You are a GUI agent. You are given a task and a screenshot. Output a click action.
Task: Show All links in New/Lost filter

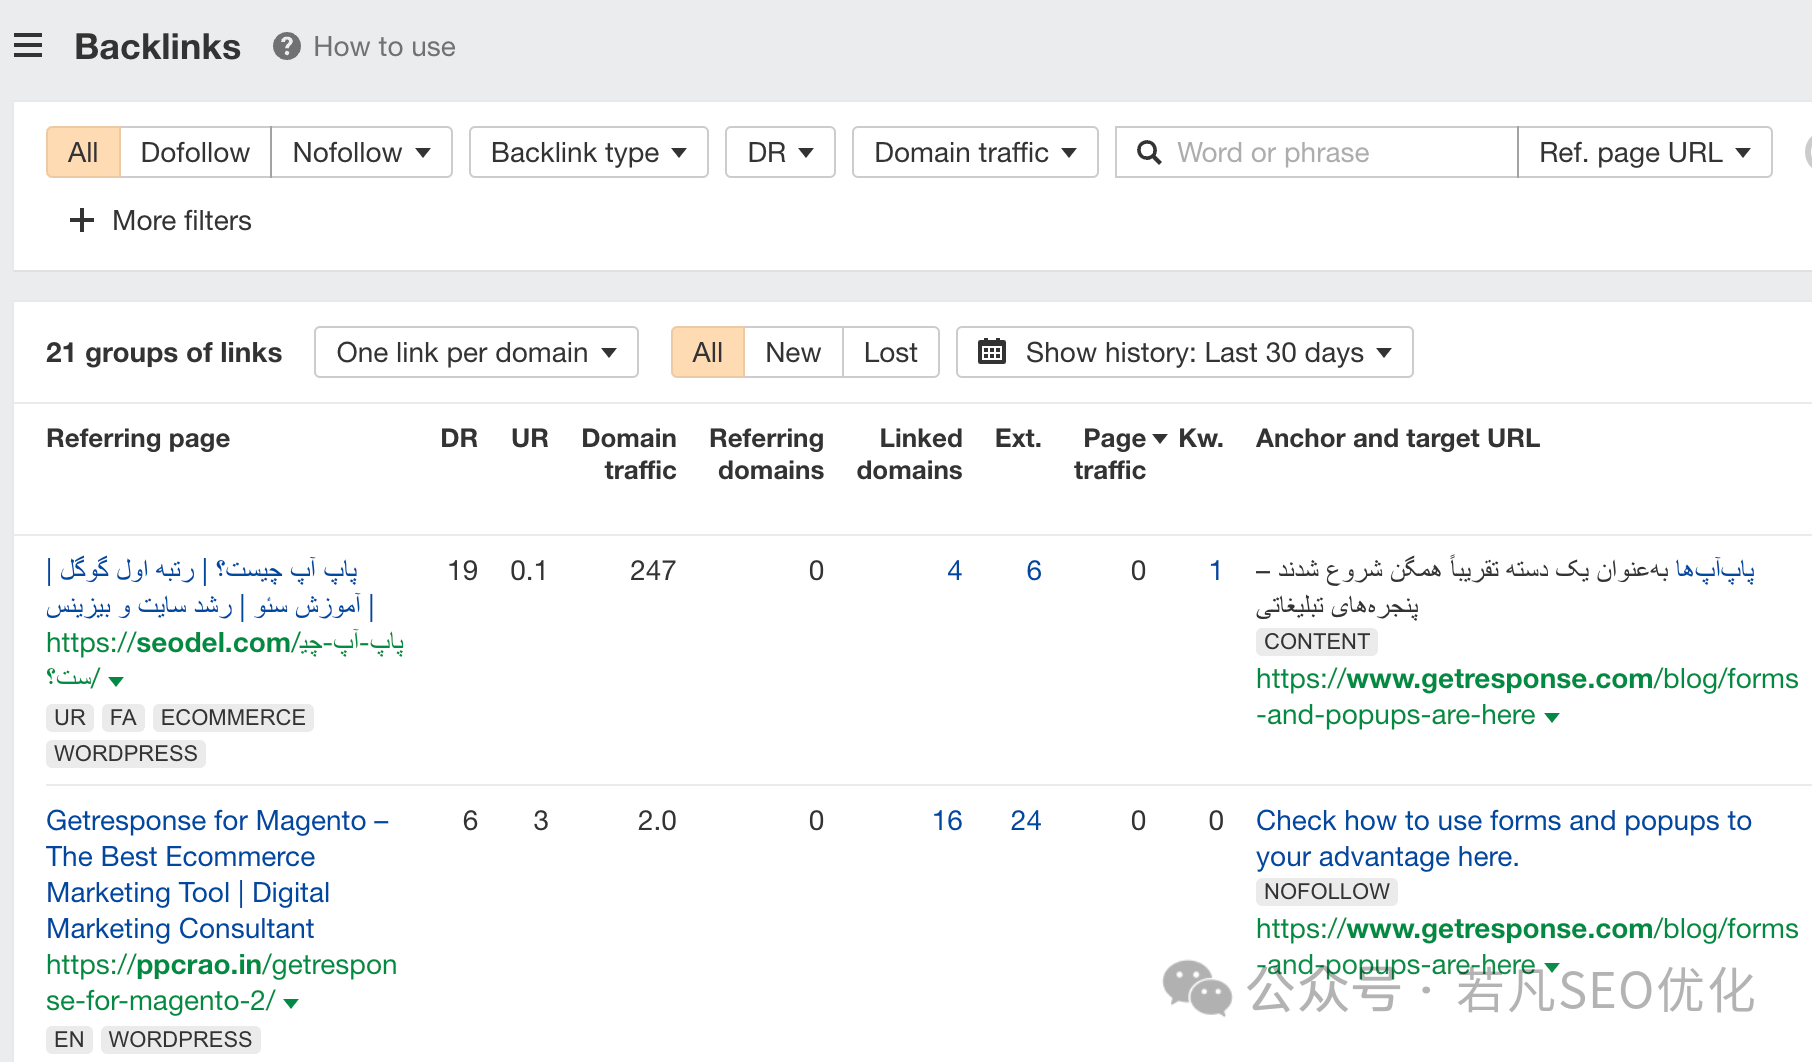tap(708, 352)
